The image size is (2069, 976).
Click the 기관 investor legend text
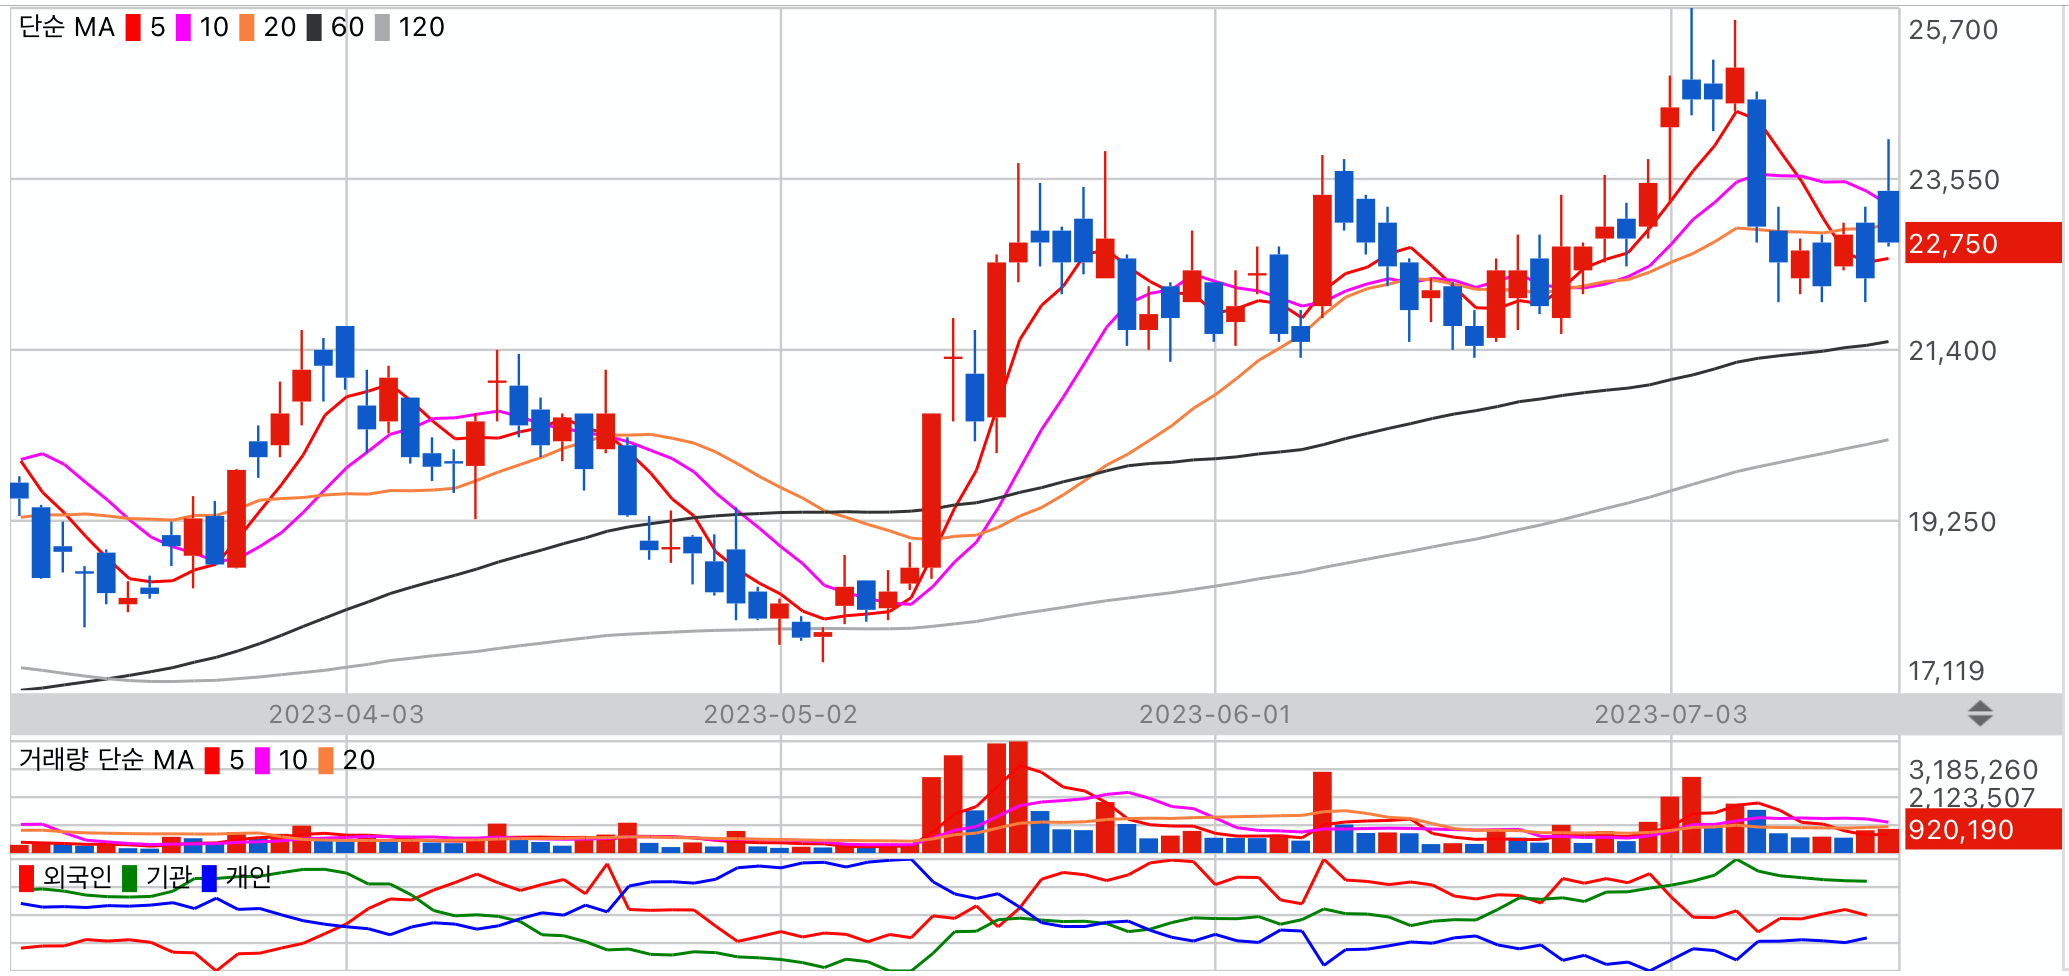click(168, 877)
